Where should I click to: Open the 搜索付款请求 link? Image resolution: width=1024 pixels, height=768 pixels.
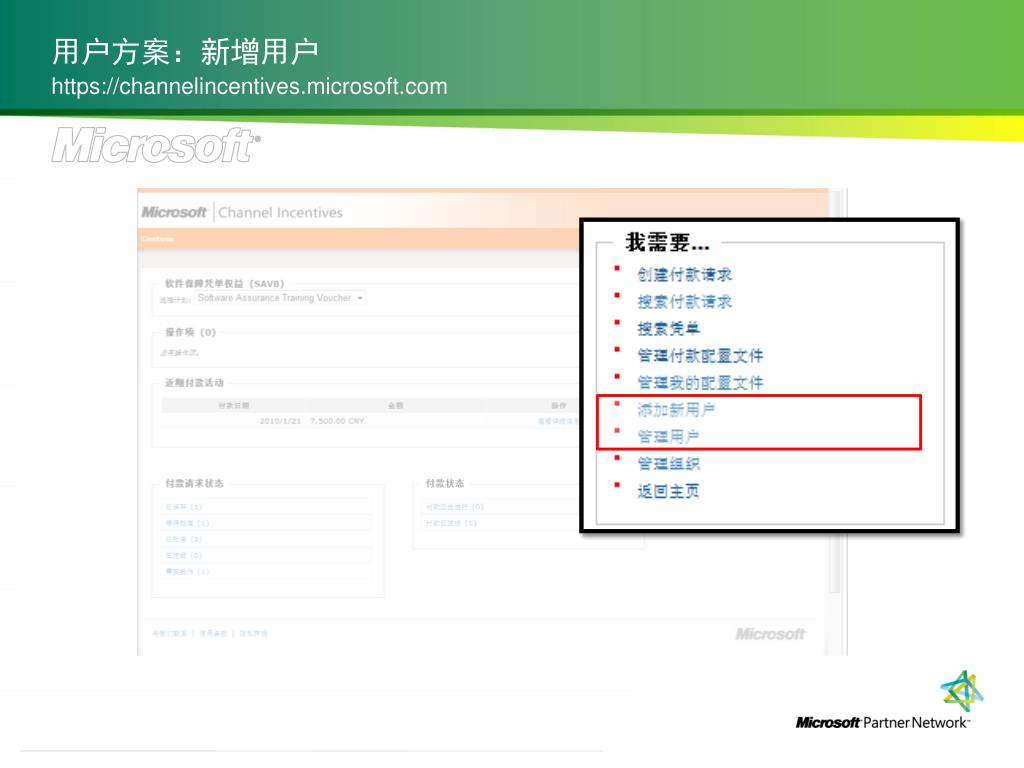684,301
